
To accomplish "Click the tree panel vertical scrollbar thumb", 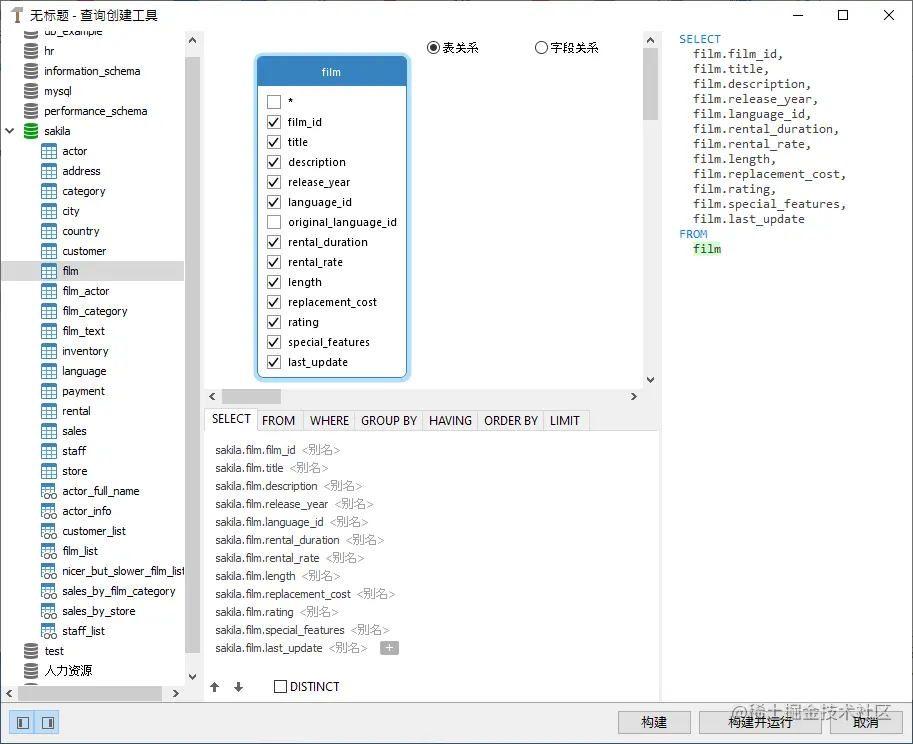I will point(192,355).
